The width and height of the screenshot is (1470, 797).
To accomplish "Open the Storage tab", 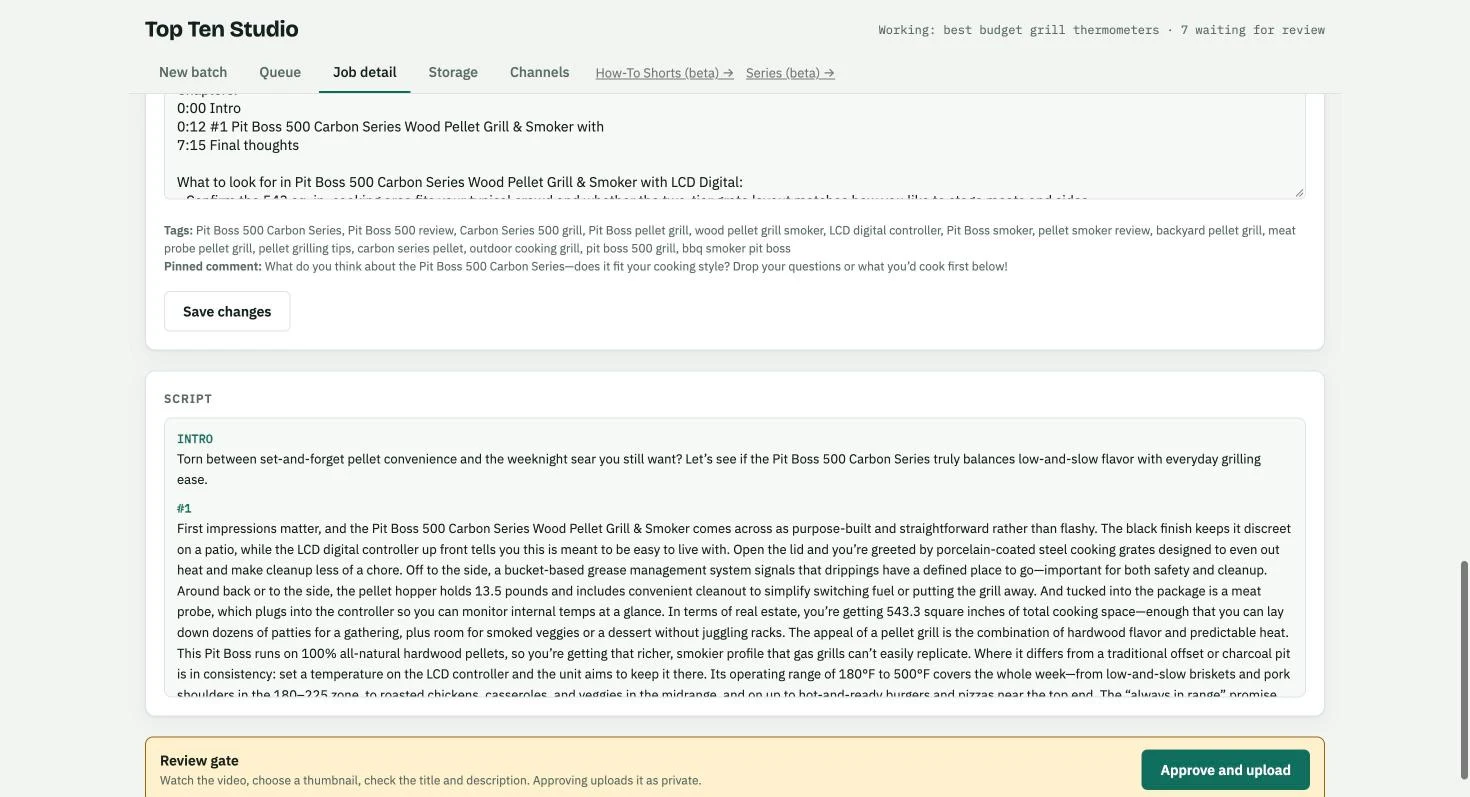I will (x=453, y=72).
